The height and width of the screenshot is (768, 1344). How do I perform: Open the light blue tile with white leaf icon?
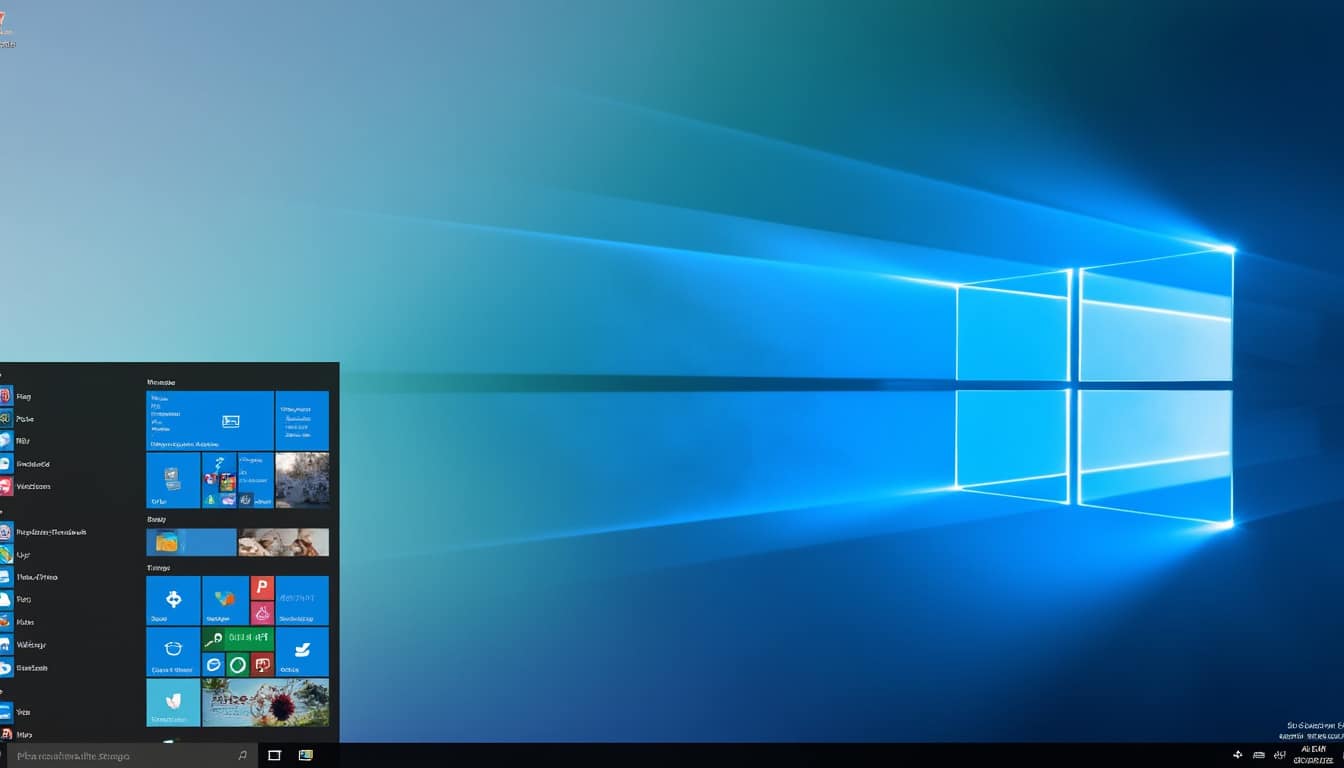173,703
